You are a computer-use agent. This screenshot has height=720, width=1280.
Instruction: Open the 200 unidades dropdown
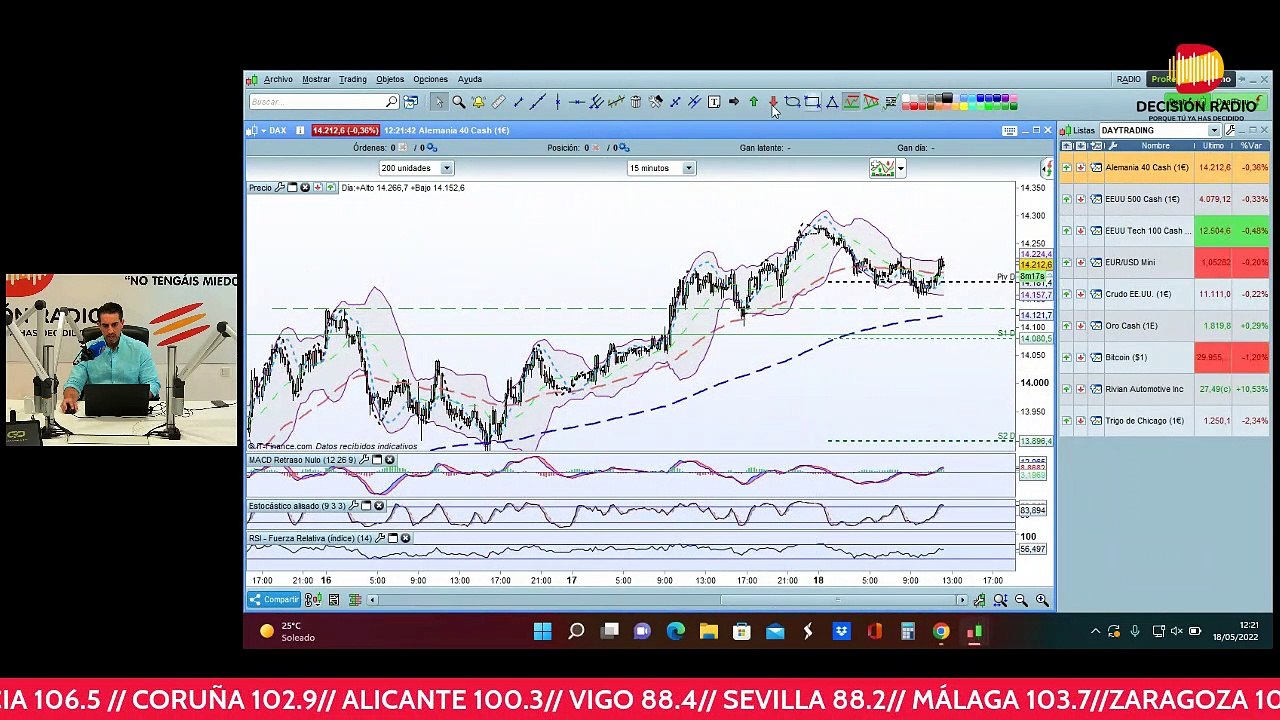[416, 168]
